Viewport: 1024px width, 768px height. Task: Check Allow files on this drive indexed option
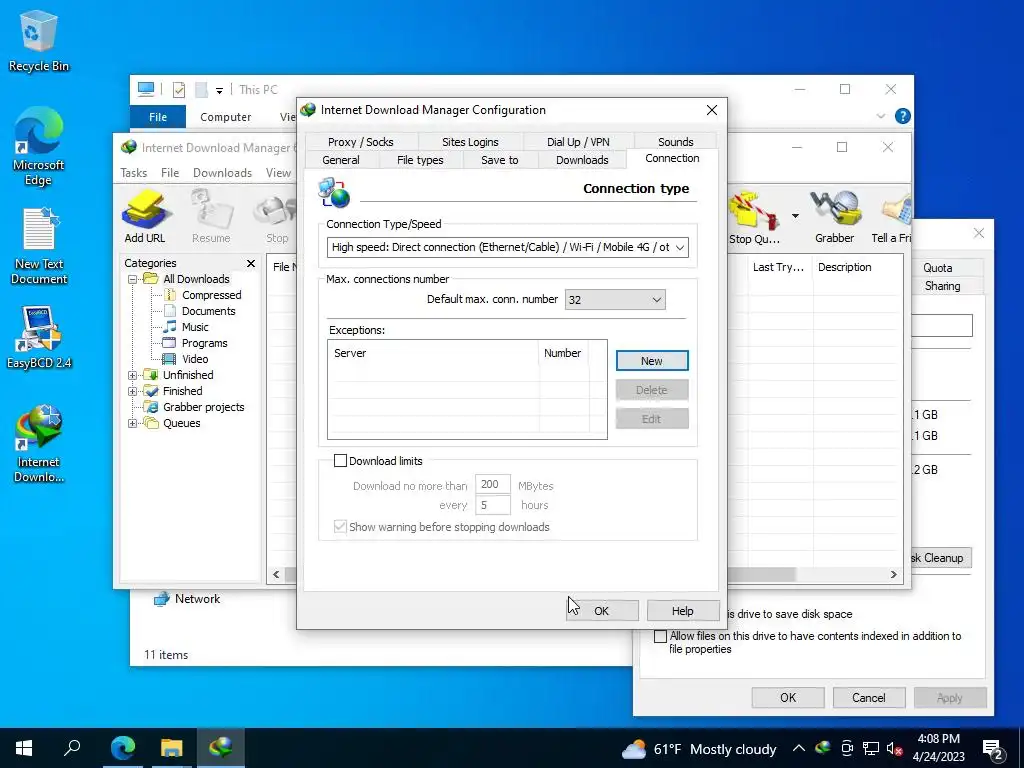pos(660,636)
